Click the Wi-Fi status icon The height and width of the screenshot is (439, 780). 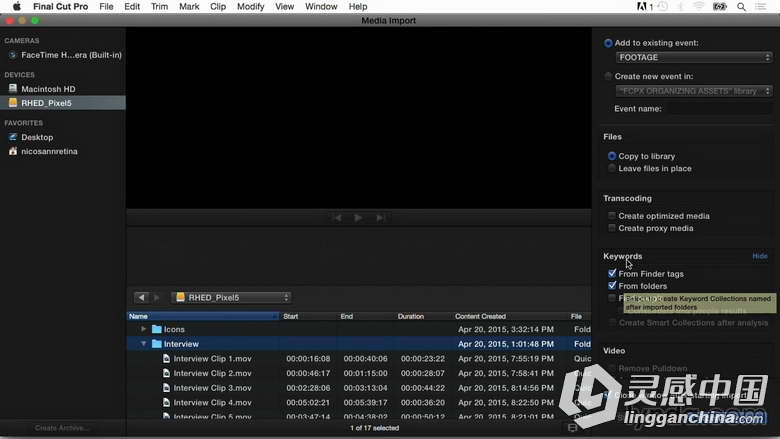pyautogui.click(x=699, y=6)
